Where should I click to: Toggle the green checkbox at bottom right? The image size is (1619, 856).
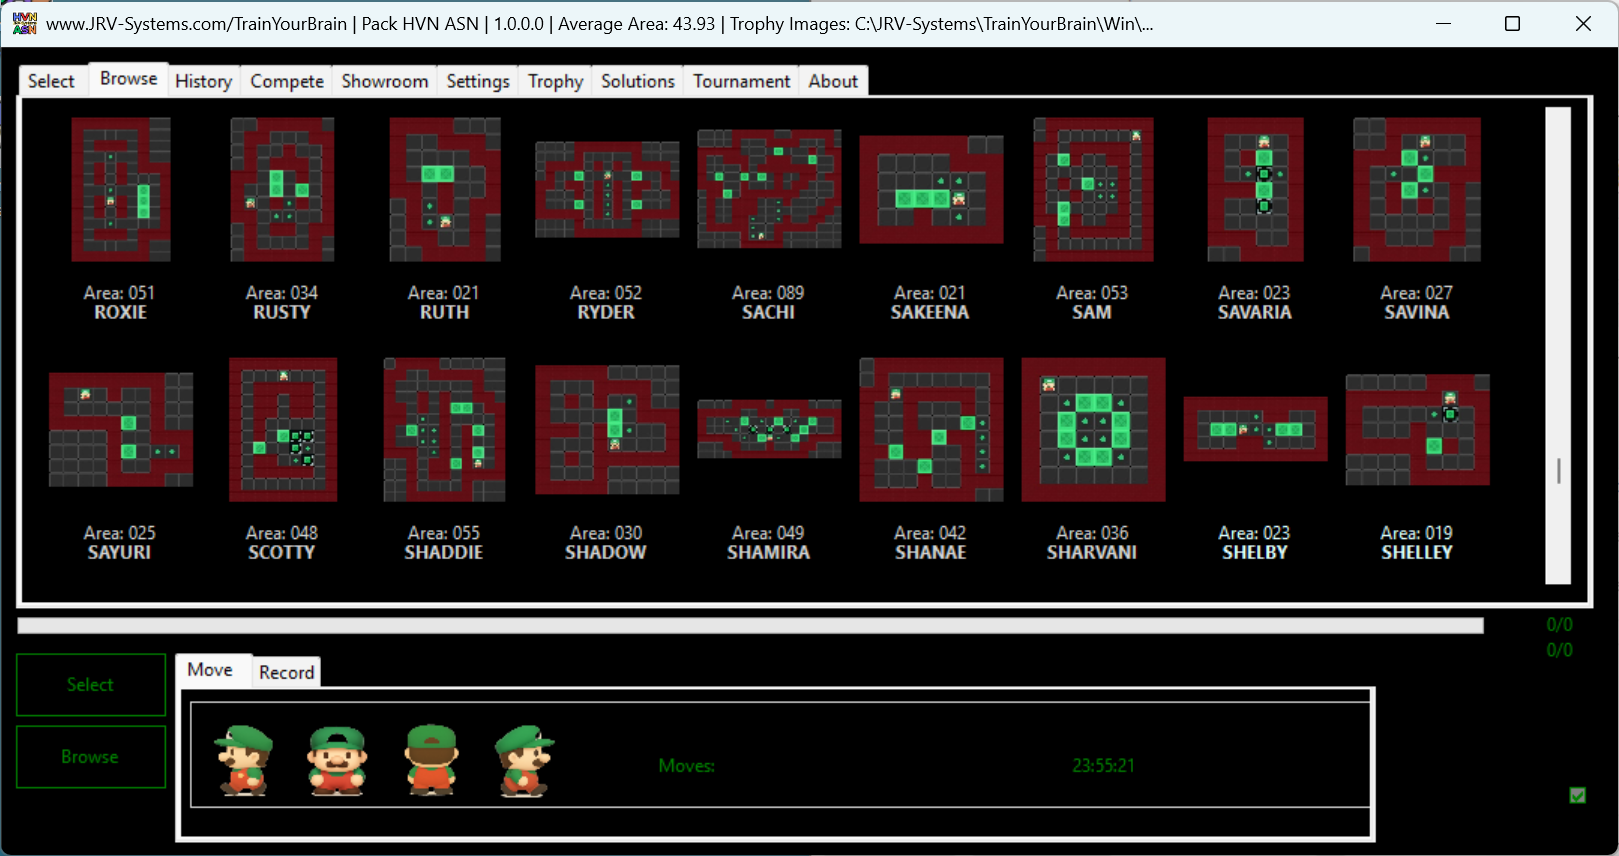pyautogui.click(x=1577, y=795)
